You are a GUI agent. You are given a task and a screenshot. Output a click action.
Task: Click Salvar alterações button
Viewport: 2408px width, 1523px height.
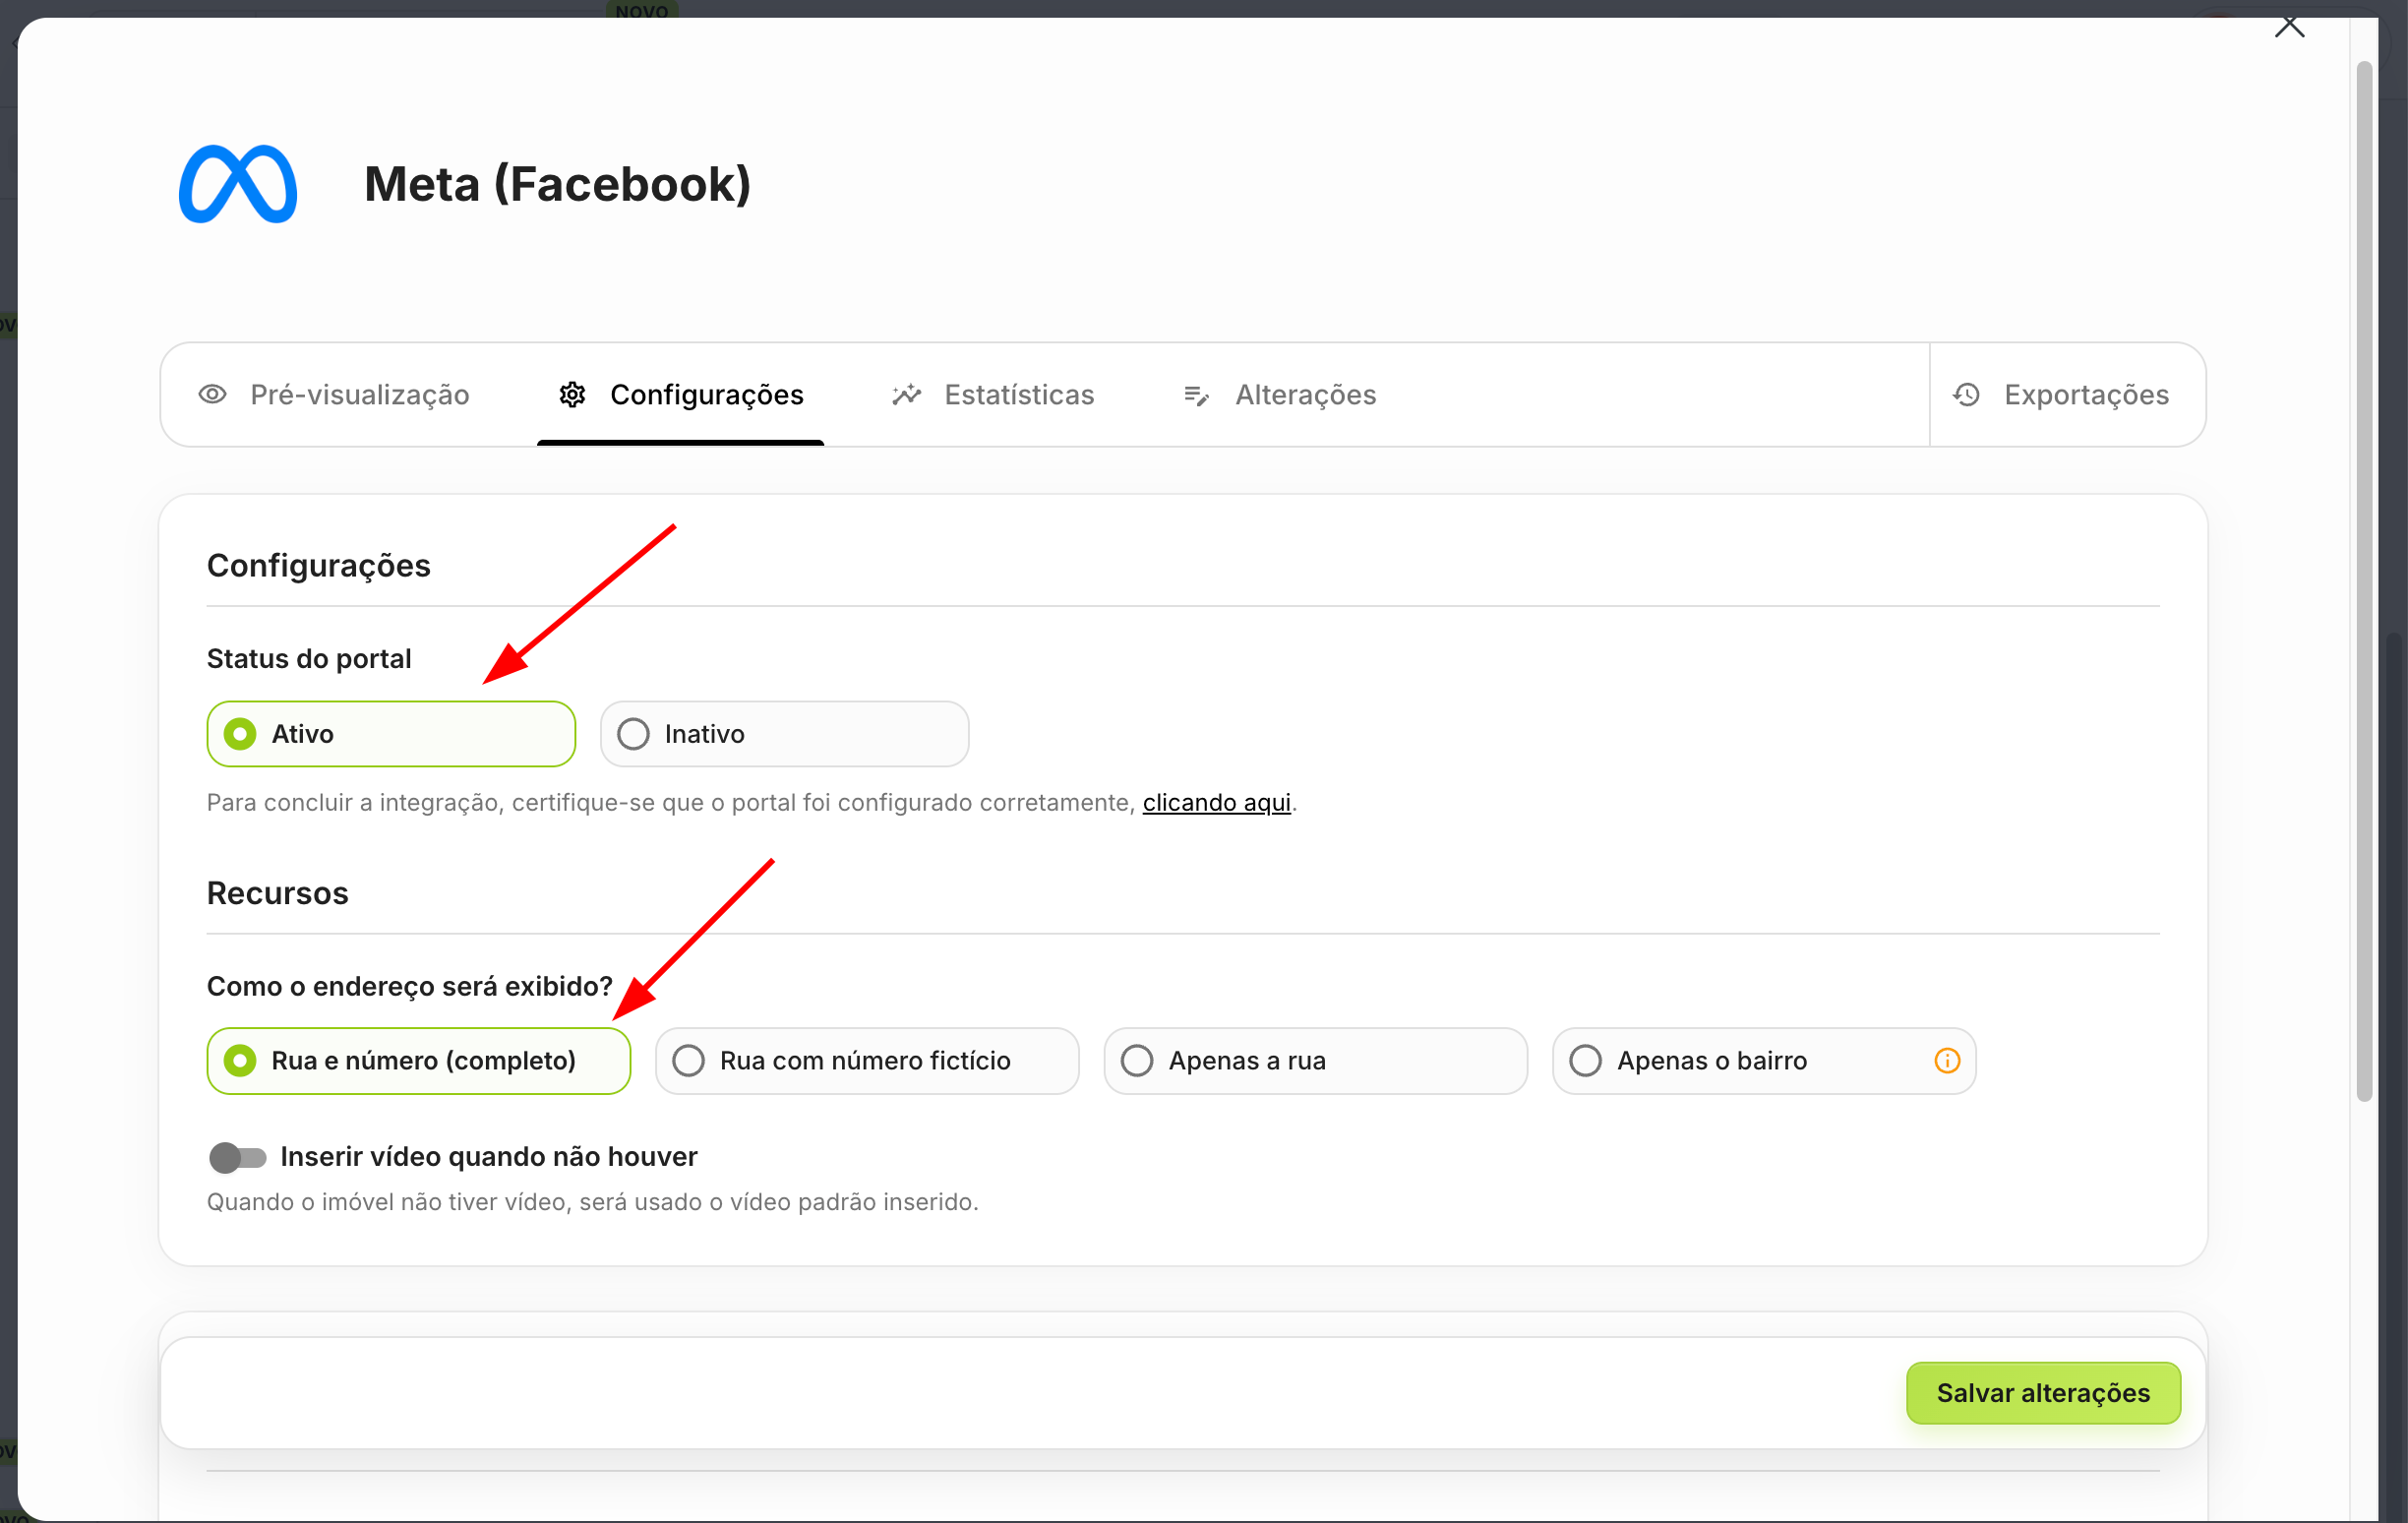click(2043, 1392)
